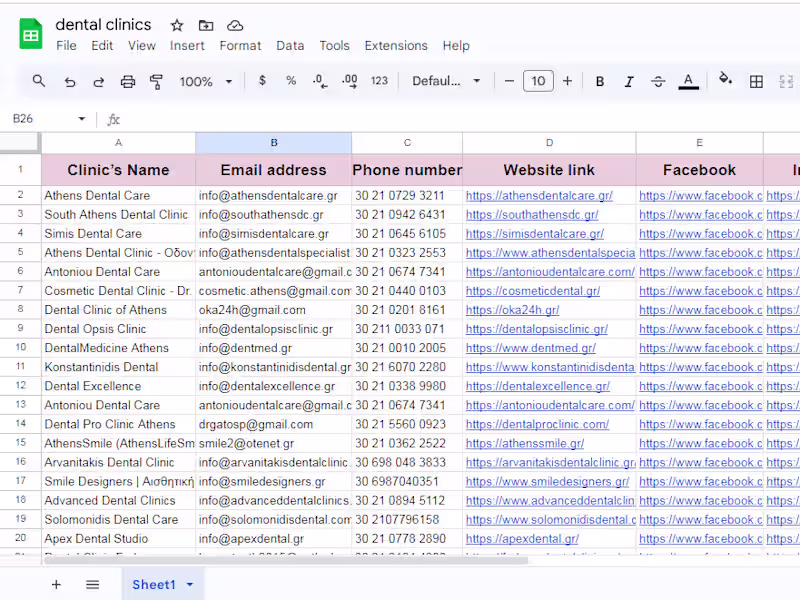800x600 pixels.
Task: Click the font size input field
Action: tap(538, 81)
